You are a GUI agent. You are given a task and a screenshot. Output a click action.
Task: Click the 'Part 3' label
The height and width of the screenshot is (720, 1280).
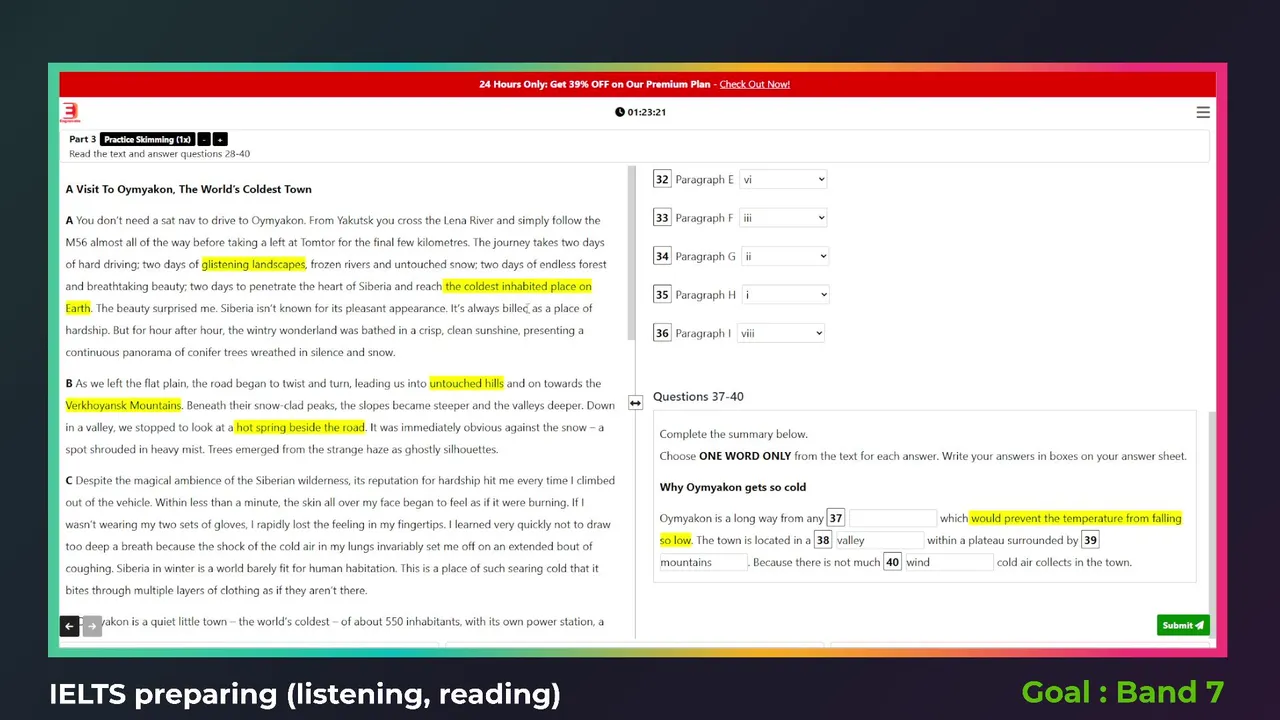83,139
